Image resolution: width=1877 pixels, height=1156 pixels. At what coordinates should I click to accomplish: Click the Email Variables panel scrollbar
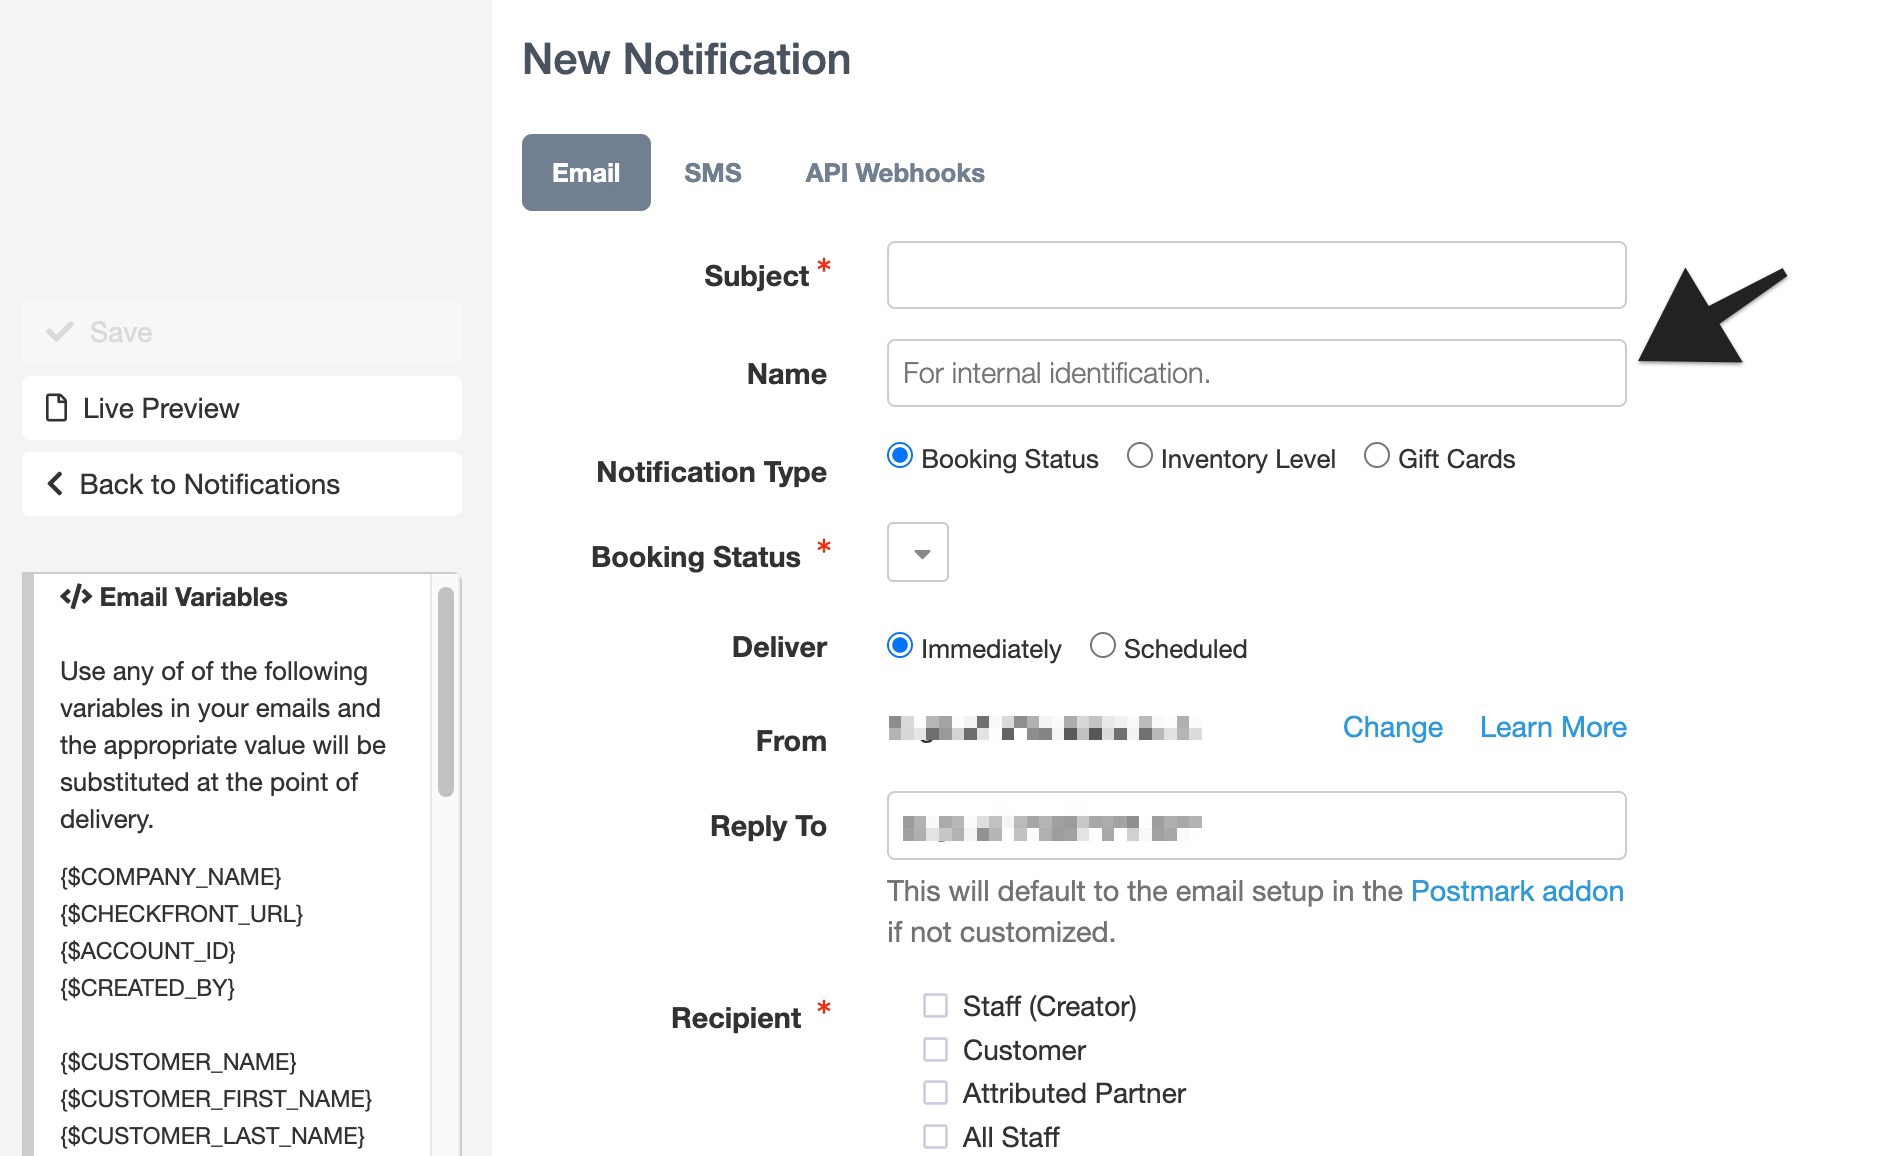coord(446,692)
